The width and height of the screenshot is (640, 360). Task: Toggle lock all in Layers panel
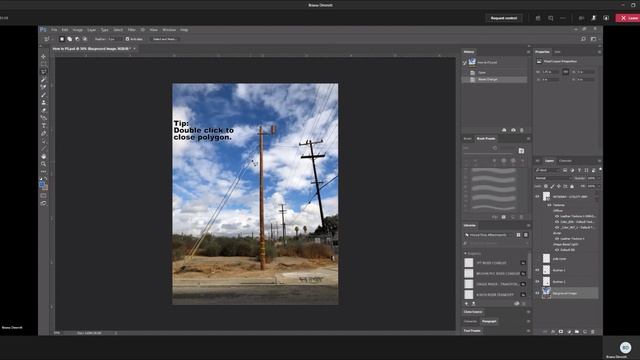point(572,187)
